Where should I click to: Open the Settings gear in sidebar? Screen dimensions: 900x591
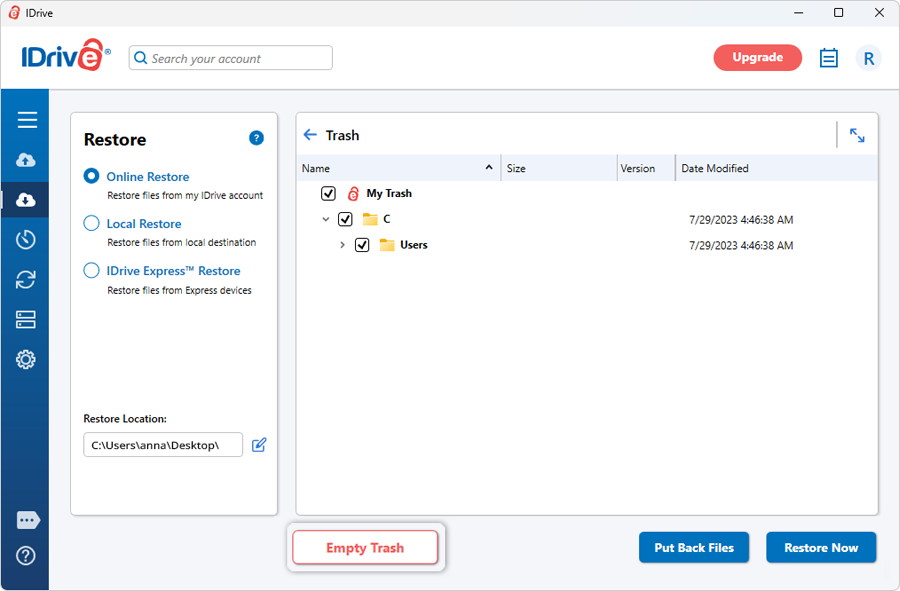[x=27, y=360]
